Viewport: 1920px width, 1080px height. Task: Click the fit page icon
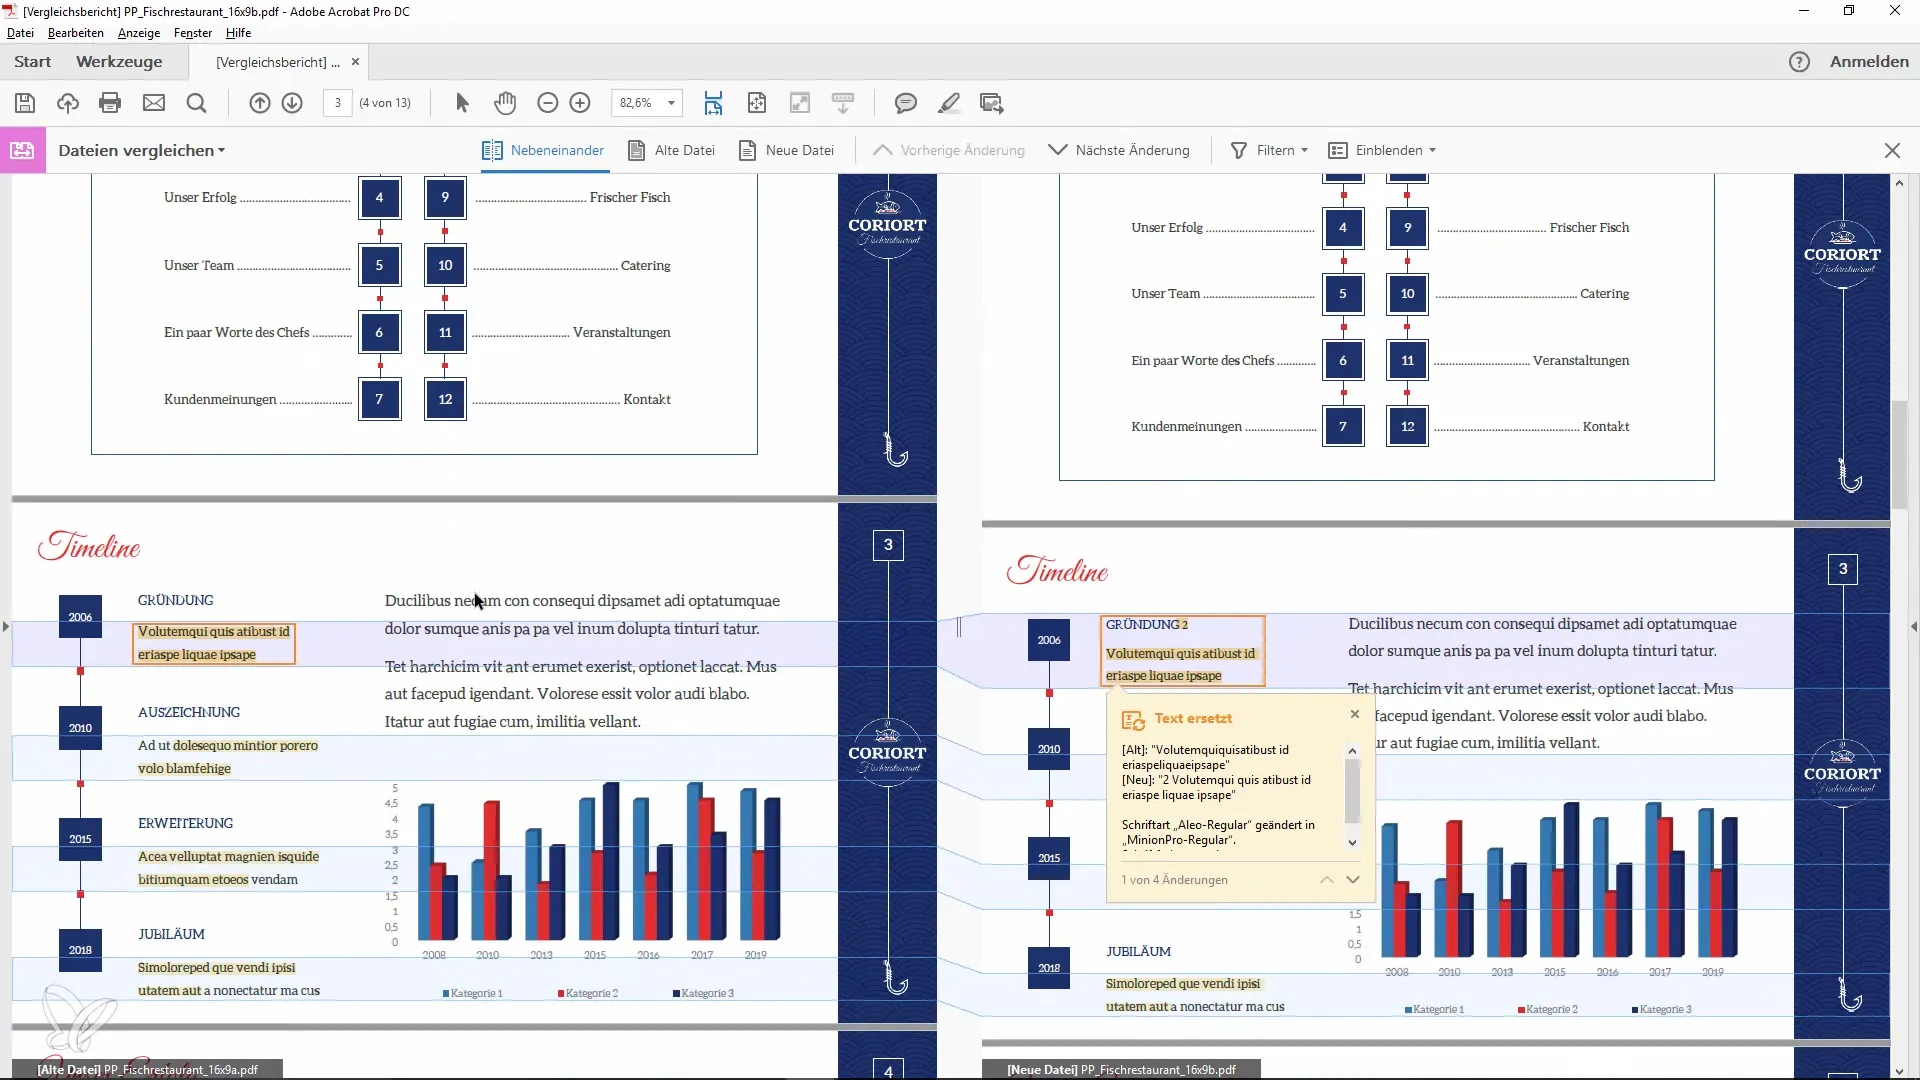coord(757,103)
